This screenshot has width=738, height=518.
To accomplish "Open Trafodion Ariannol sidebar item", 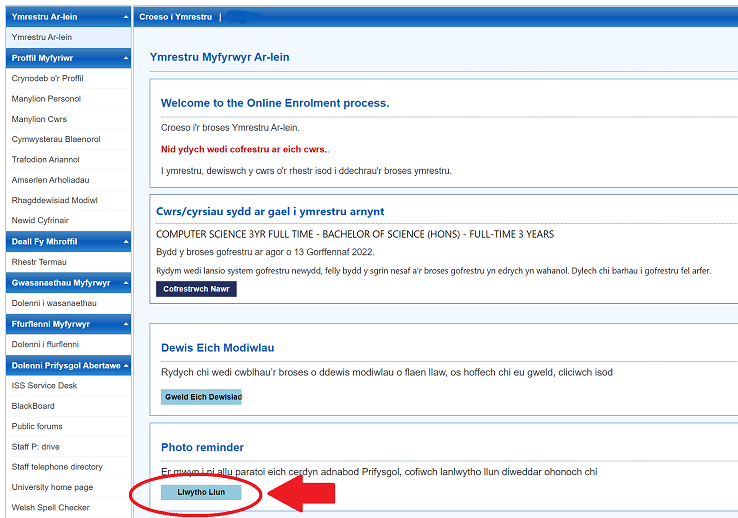I will 46,160.
